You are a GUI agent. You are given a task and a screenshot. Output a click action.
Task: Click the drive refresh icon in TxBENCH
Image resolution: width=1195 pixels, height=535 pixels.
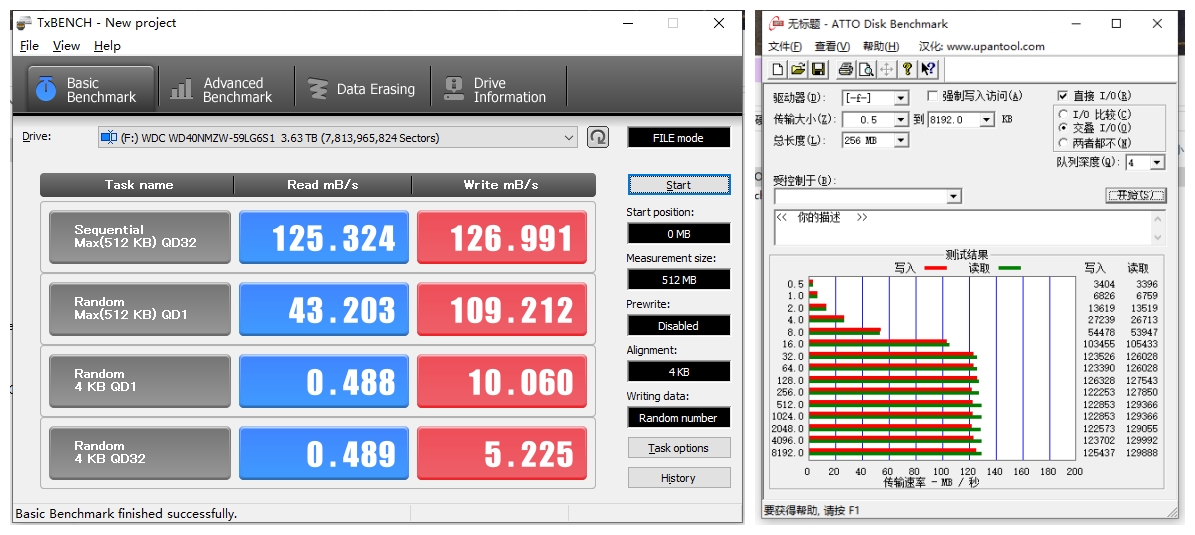pyautogui.click(x=598, y=137)
